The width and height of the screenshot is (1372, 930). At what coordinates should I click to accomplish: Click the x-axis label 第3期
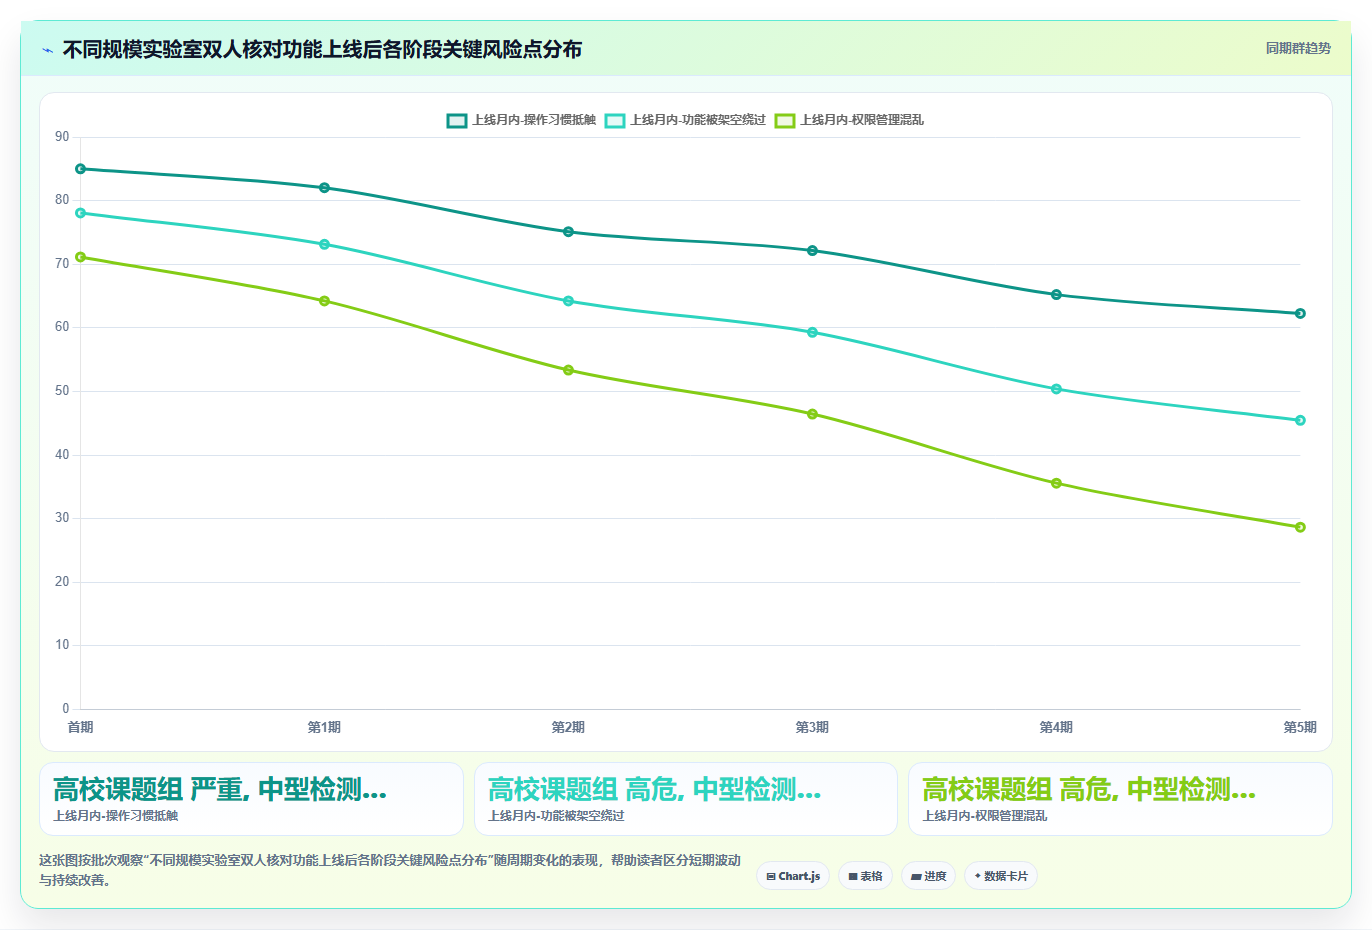[x=812, y=727]
